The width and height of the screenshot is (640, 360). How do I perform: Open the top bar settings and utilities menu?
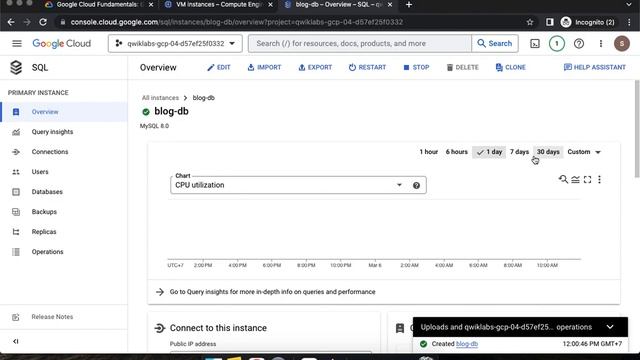pyautogui.click(x=601, y=44)
